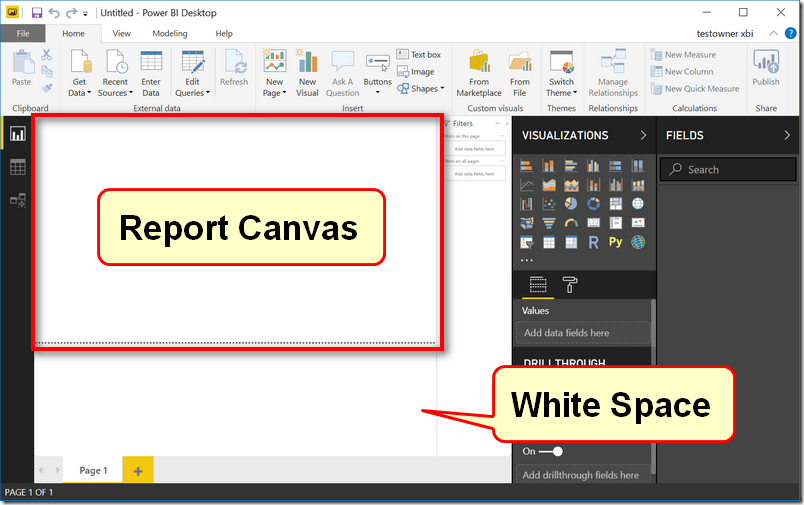Screen dimensions: 804x505
Task: Collapse the ribbon with the caret
Action: point(773,33)
